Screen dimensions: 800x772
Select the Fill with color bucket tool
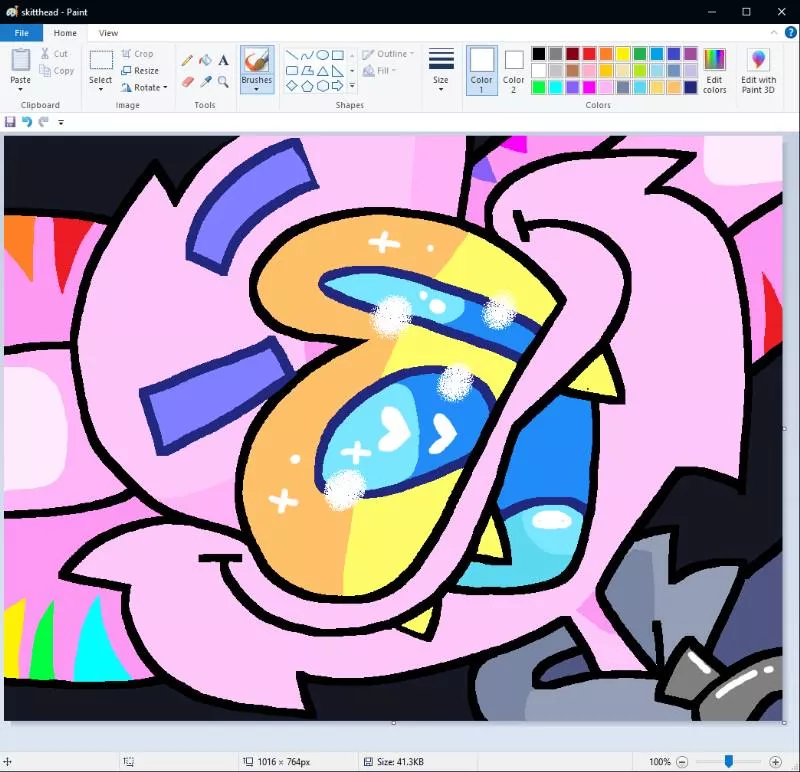205,60
